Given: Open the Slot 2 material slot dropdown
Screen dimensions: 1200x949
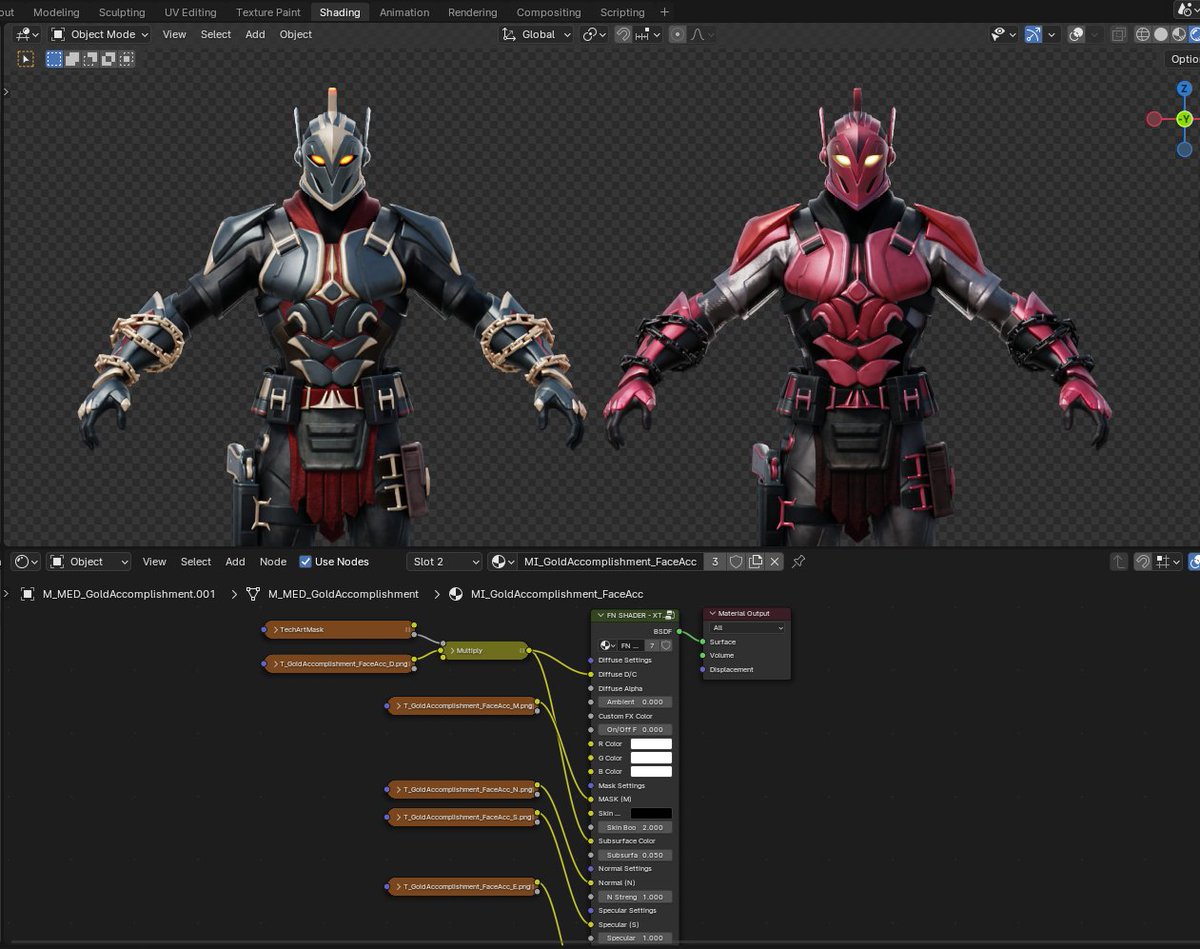Looking at the screenshot, I should 444,562.
